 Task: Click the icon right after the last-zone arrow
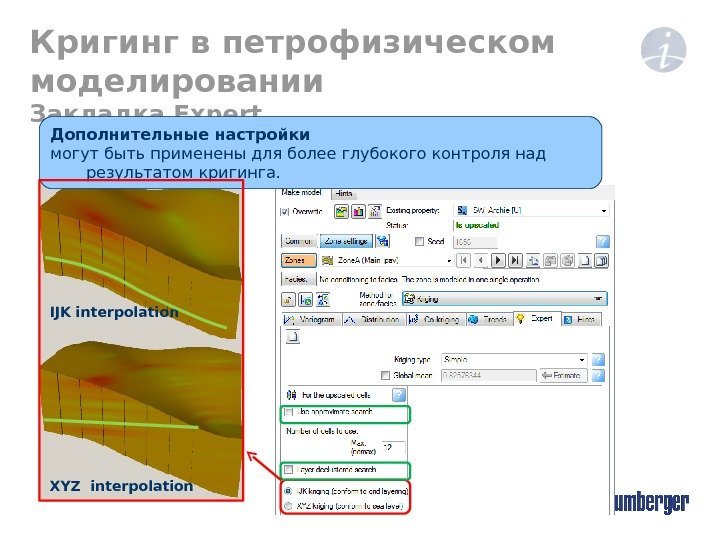click(x=533, y=260)
